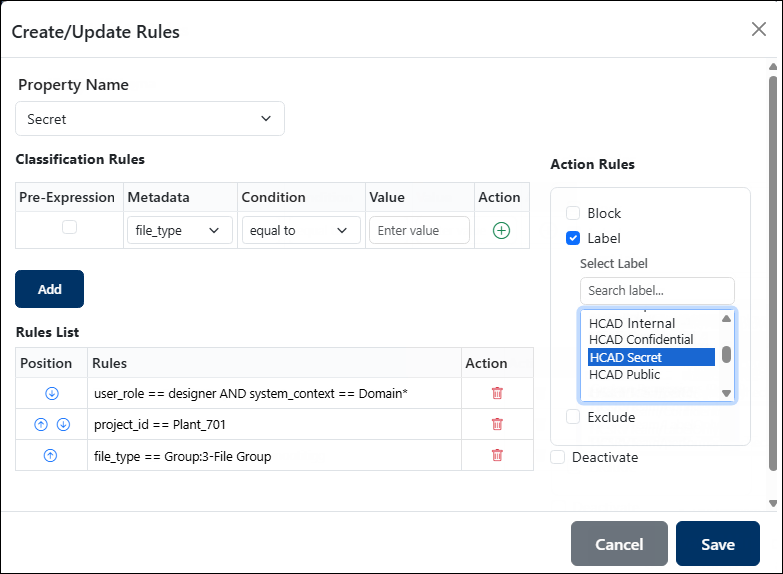Click the file_type == Group:3-File Group text
This screenshot has width=783, height=574.
point(183,456)
